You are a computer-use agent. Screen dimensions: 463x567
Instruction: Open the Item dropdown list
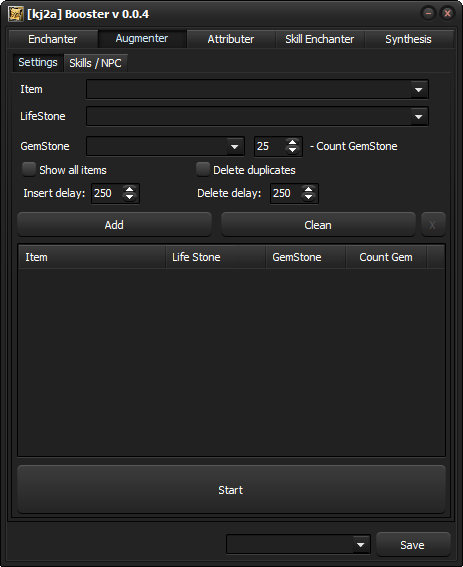point(257,89)
